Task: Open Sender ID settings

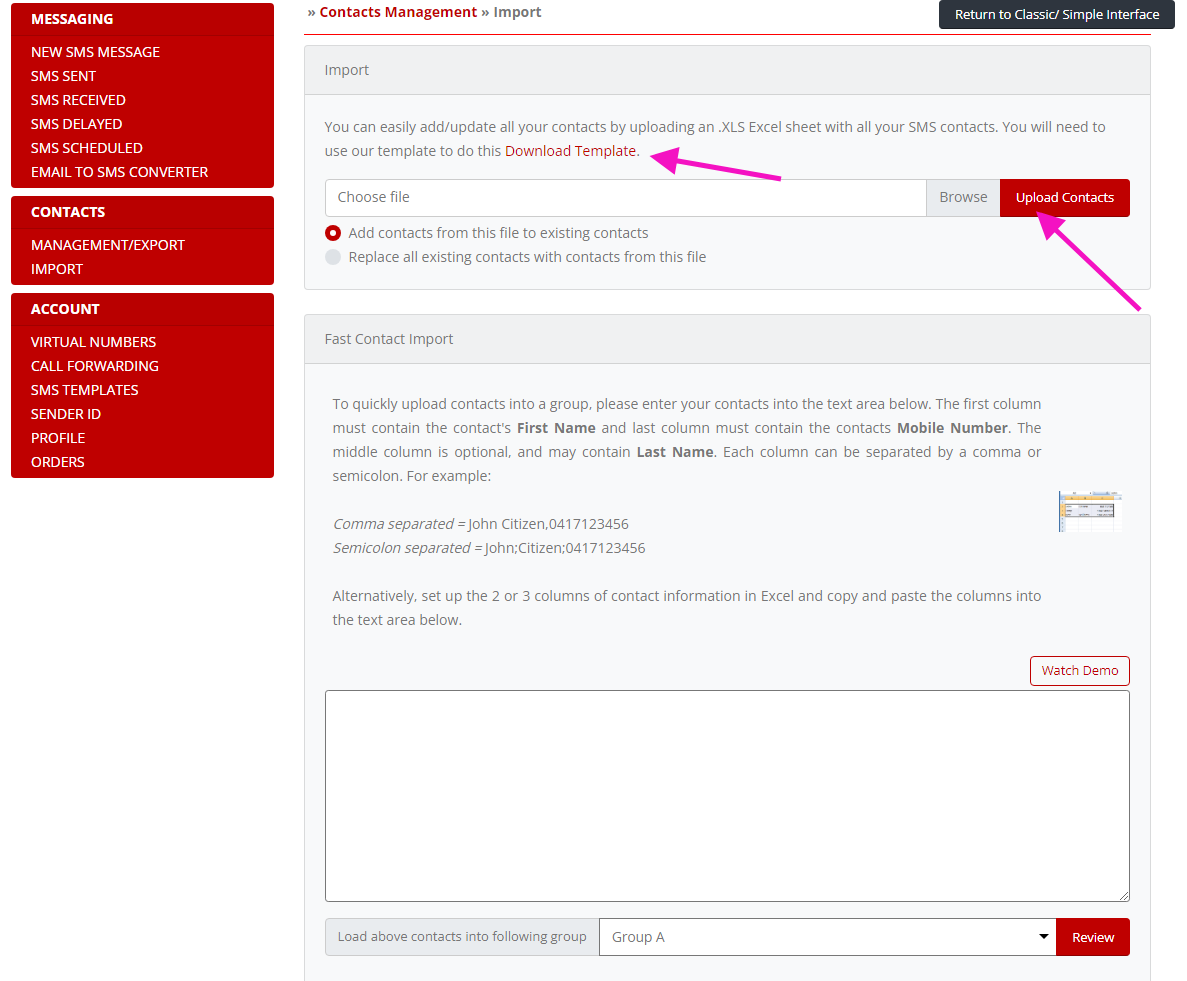Action: (x=66, y=414)
